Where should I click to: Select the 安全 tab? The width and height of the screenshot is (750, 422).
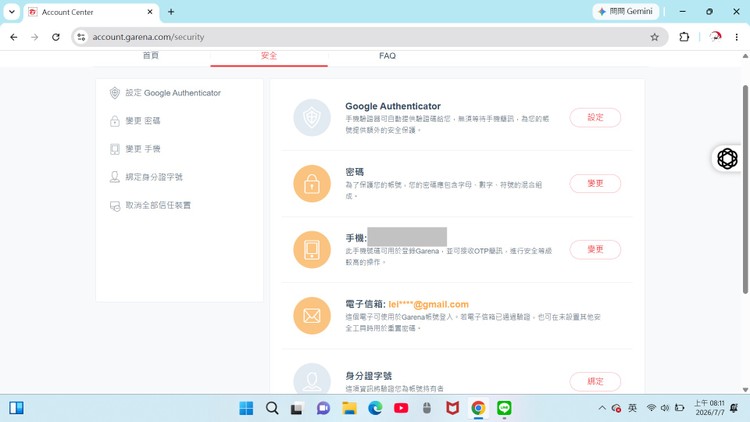coord(269,56)
